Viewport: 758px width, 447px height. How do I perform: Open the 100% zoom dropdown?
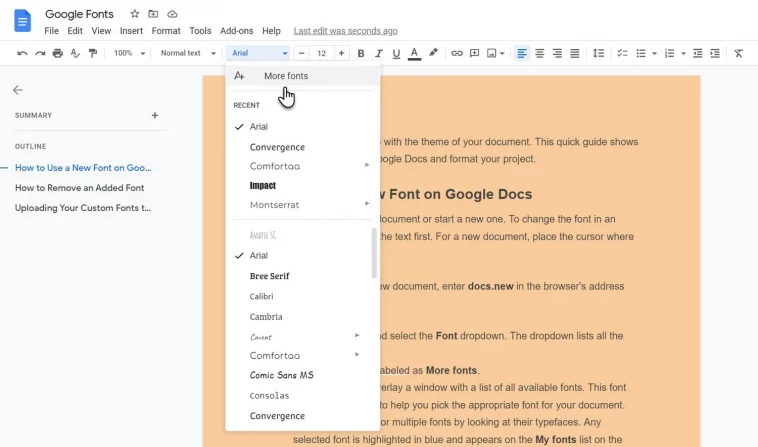pyautogui.click(x=129, y=53)
